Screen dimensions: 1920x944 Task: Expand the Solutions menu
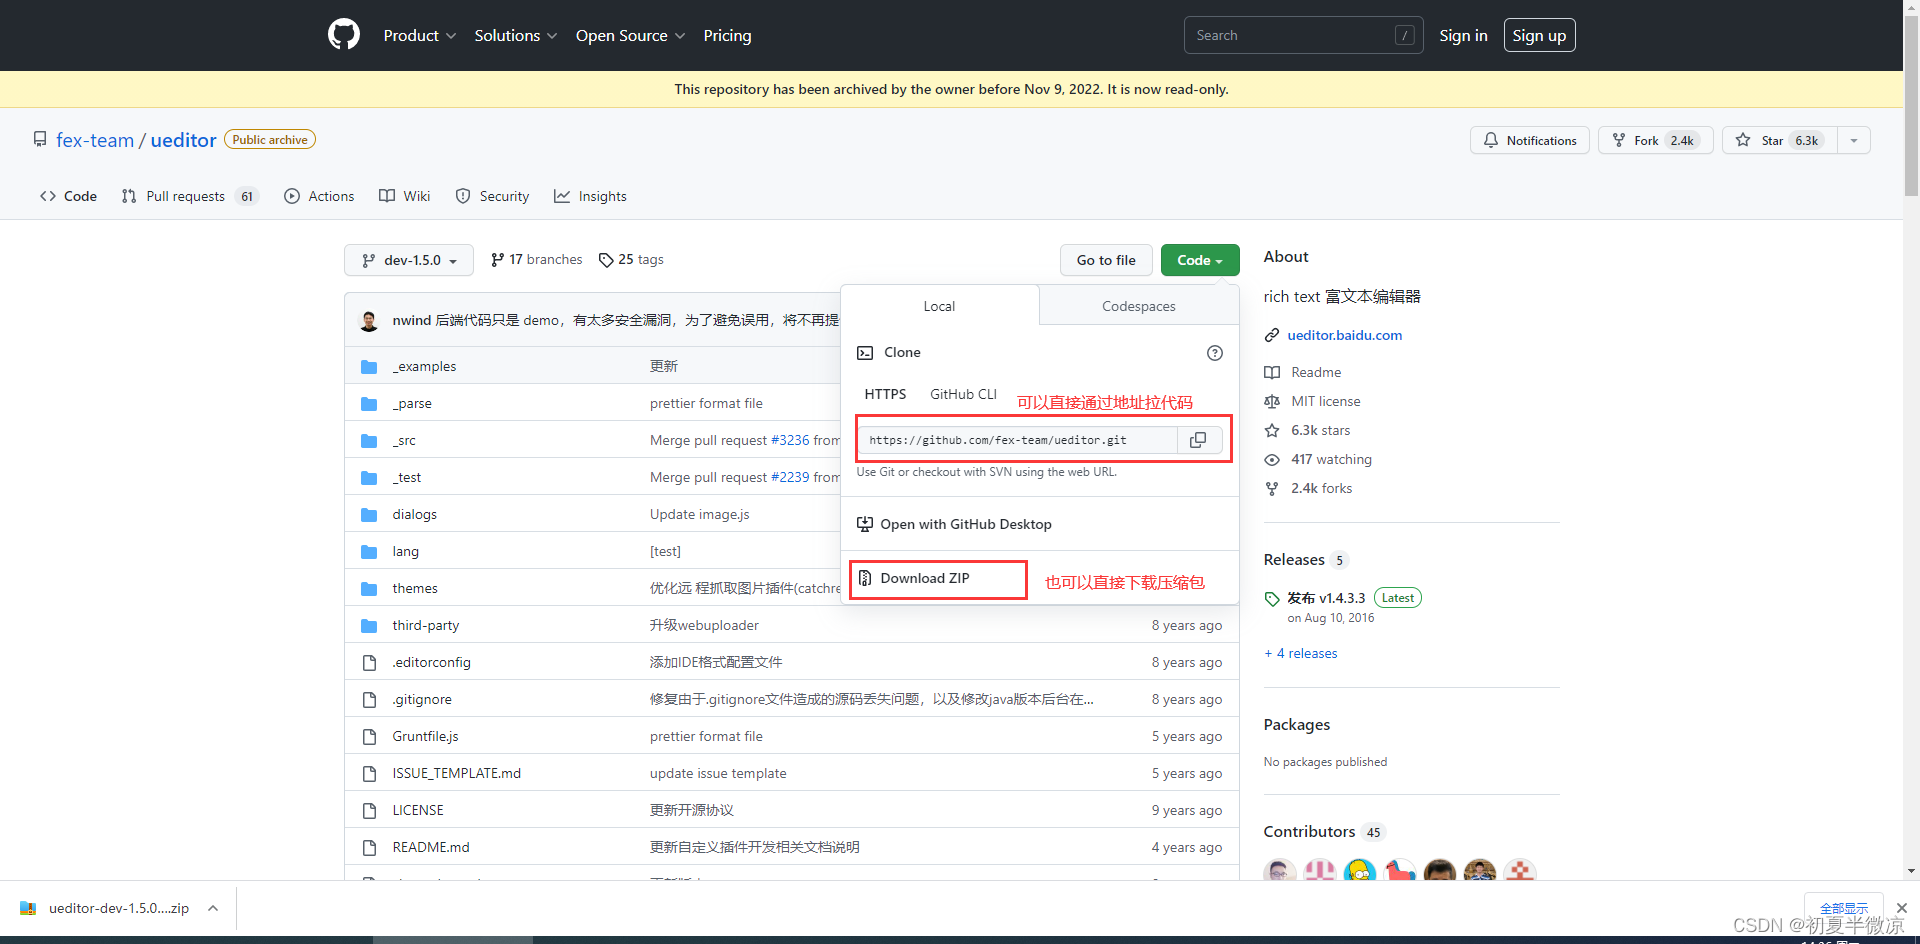click(515, 35)
